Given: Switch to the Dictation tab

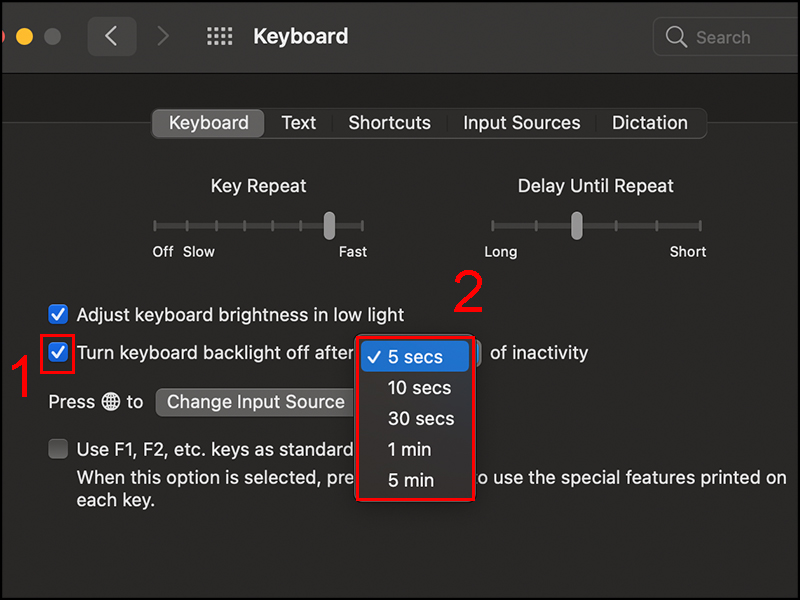Looking at the screenshot, I should pos(649,123).
